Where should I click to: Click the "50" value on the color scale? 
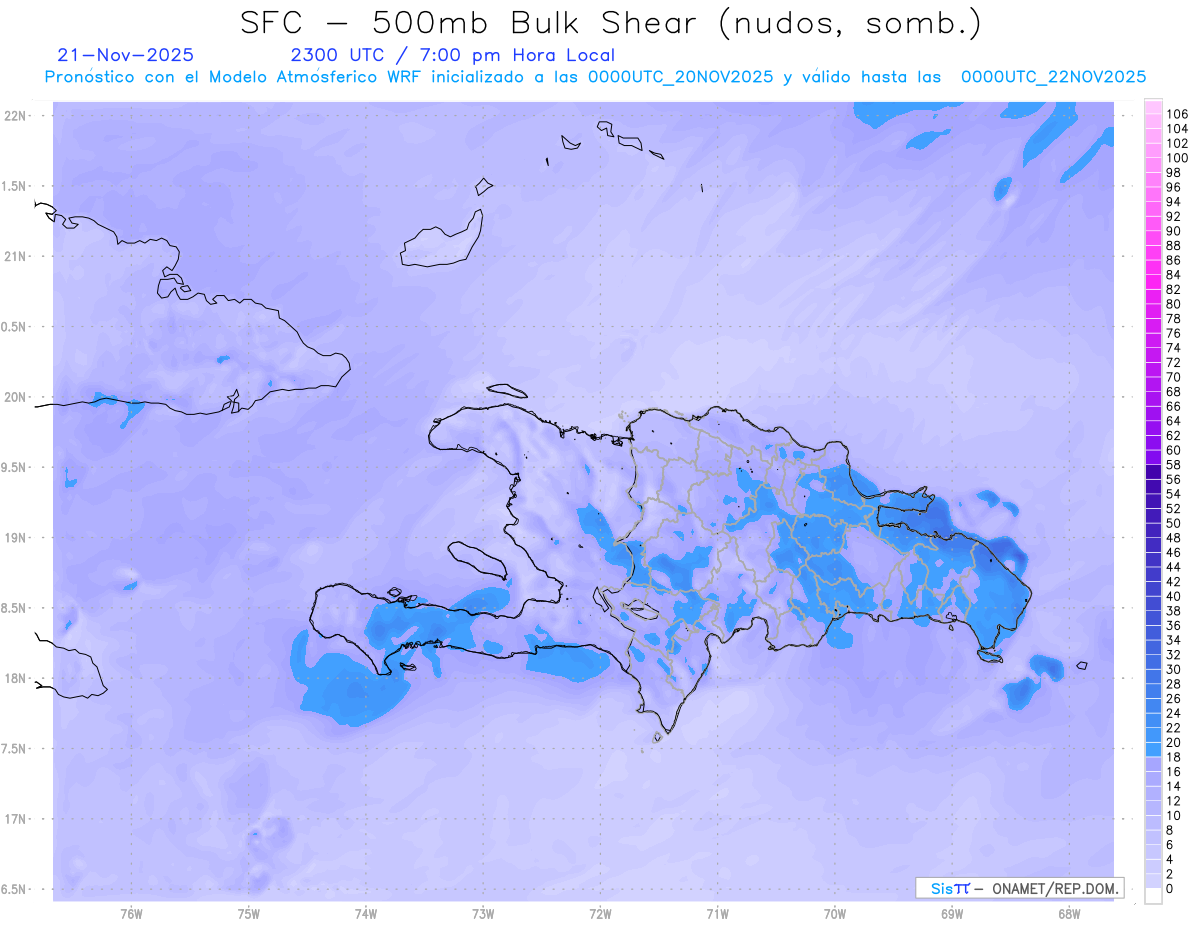(1172, 523)
